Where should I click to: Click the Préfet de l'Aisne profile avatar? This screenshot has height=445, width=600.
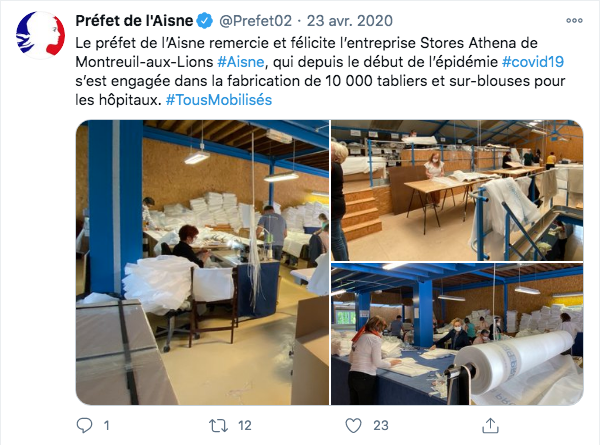pos(40,35)
